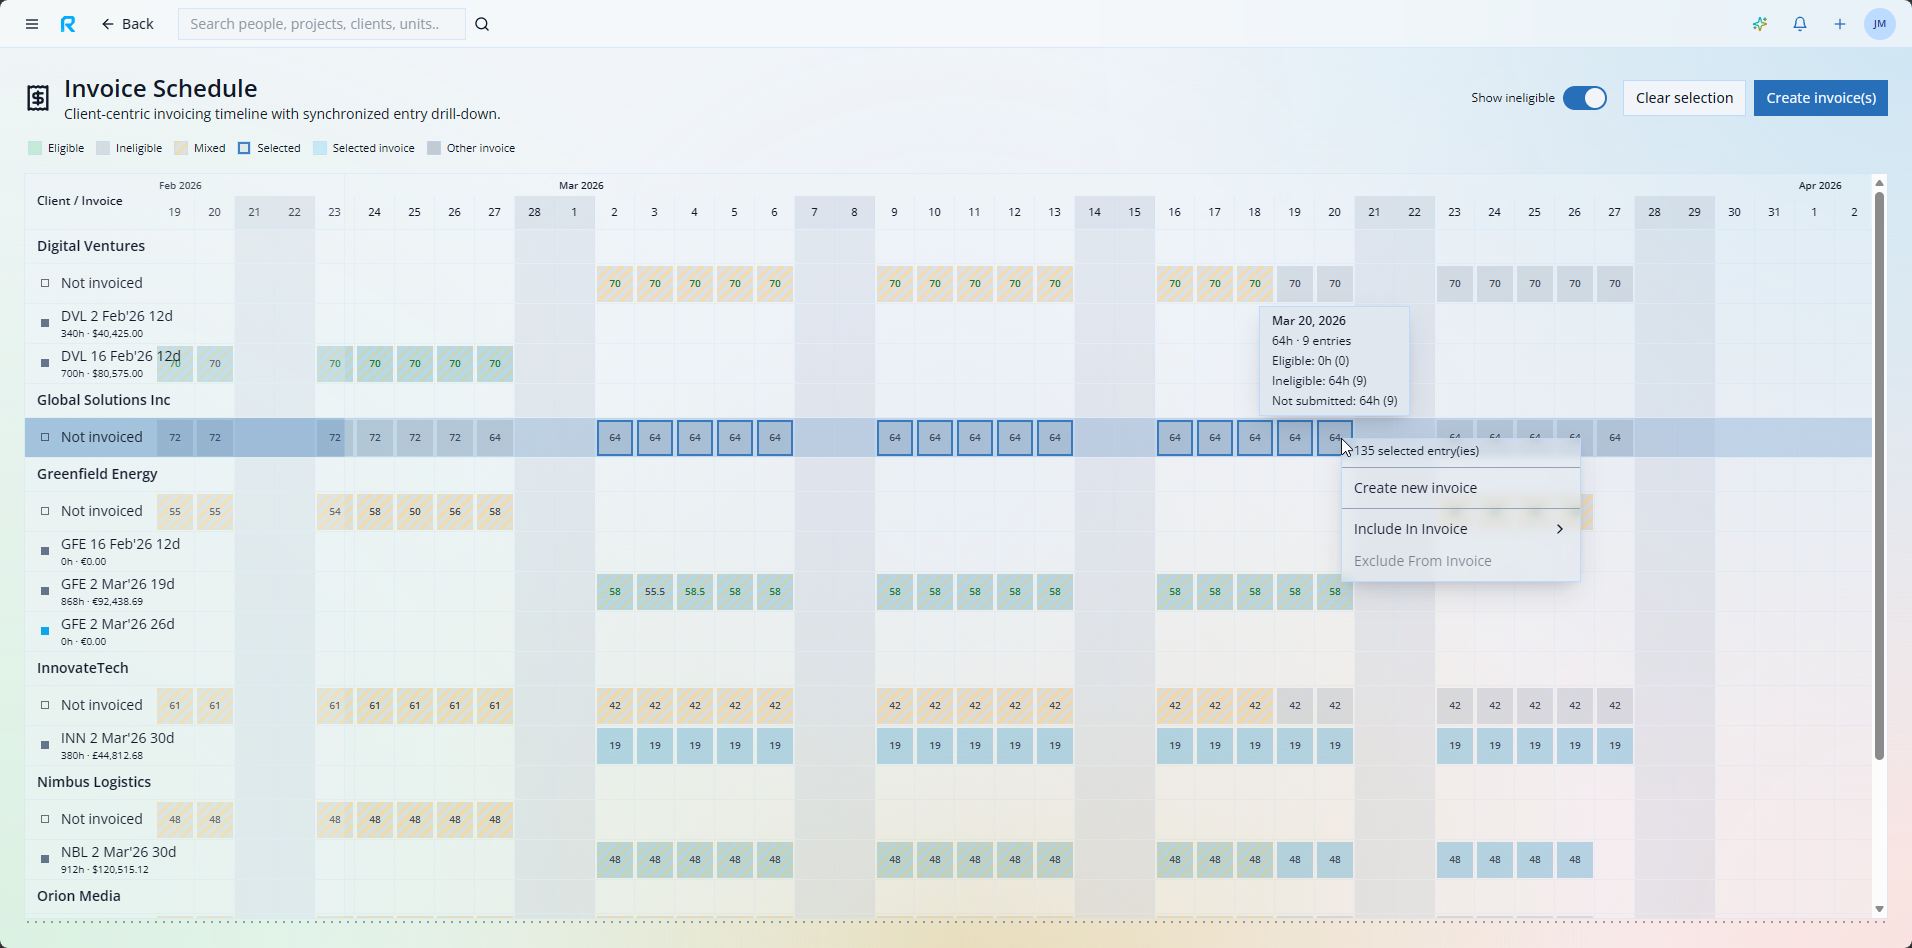1912x948 pixels.
Task: Click the plus icon to create new item
Action: click(x=1839, y=24)
